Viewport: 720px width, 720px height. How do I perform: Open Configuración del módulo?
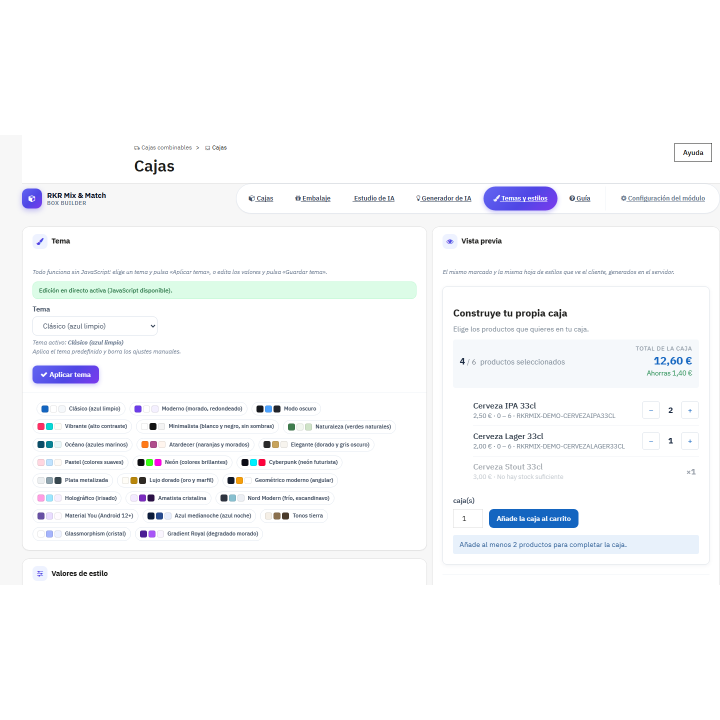click(x=663, y=198)
